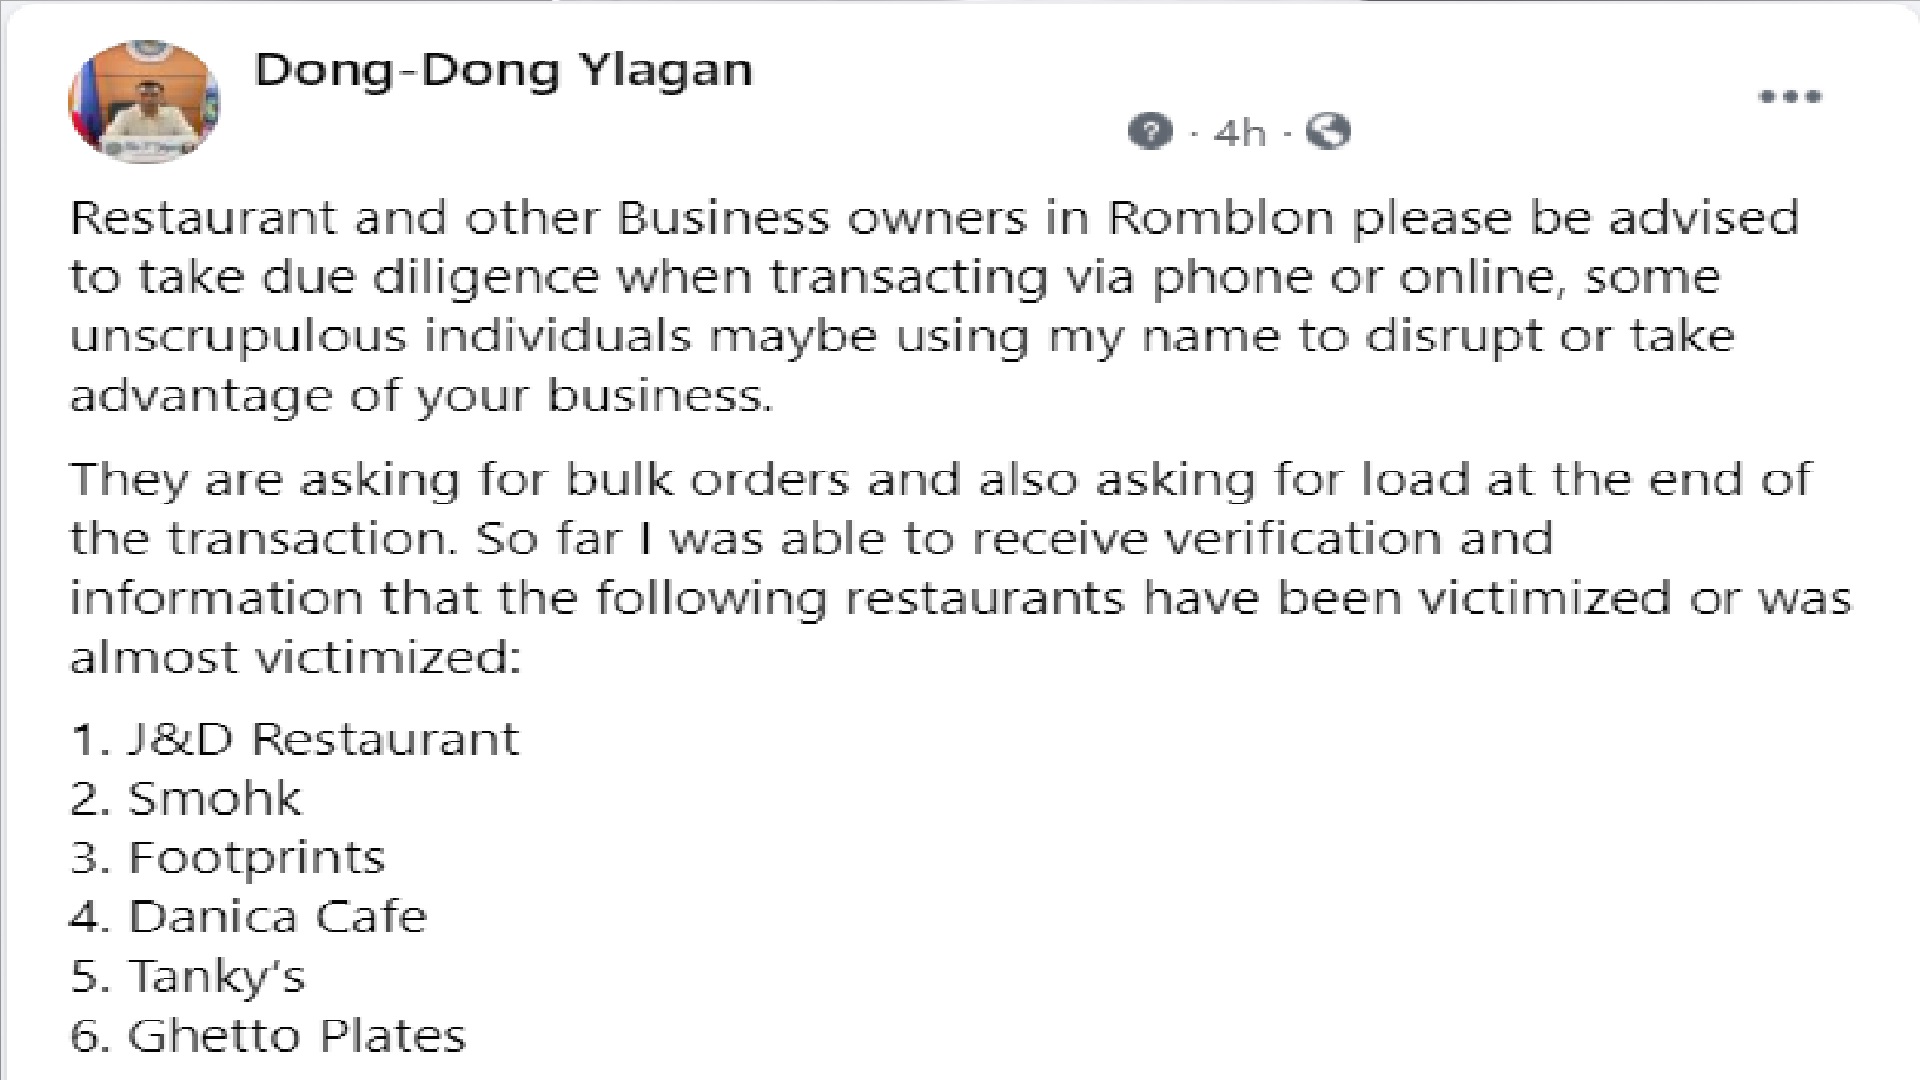Click the word Romblon in the post
This screenshot has width=1920, height=1080.
coord(1221,218)
